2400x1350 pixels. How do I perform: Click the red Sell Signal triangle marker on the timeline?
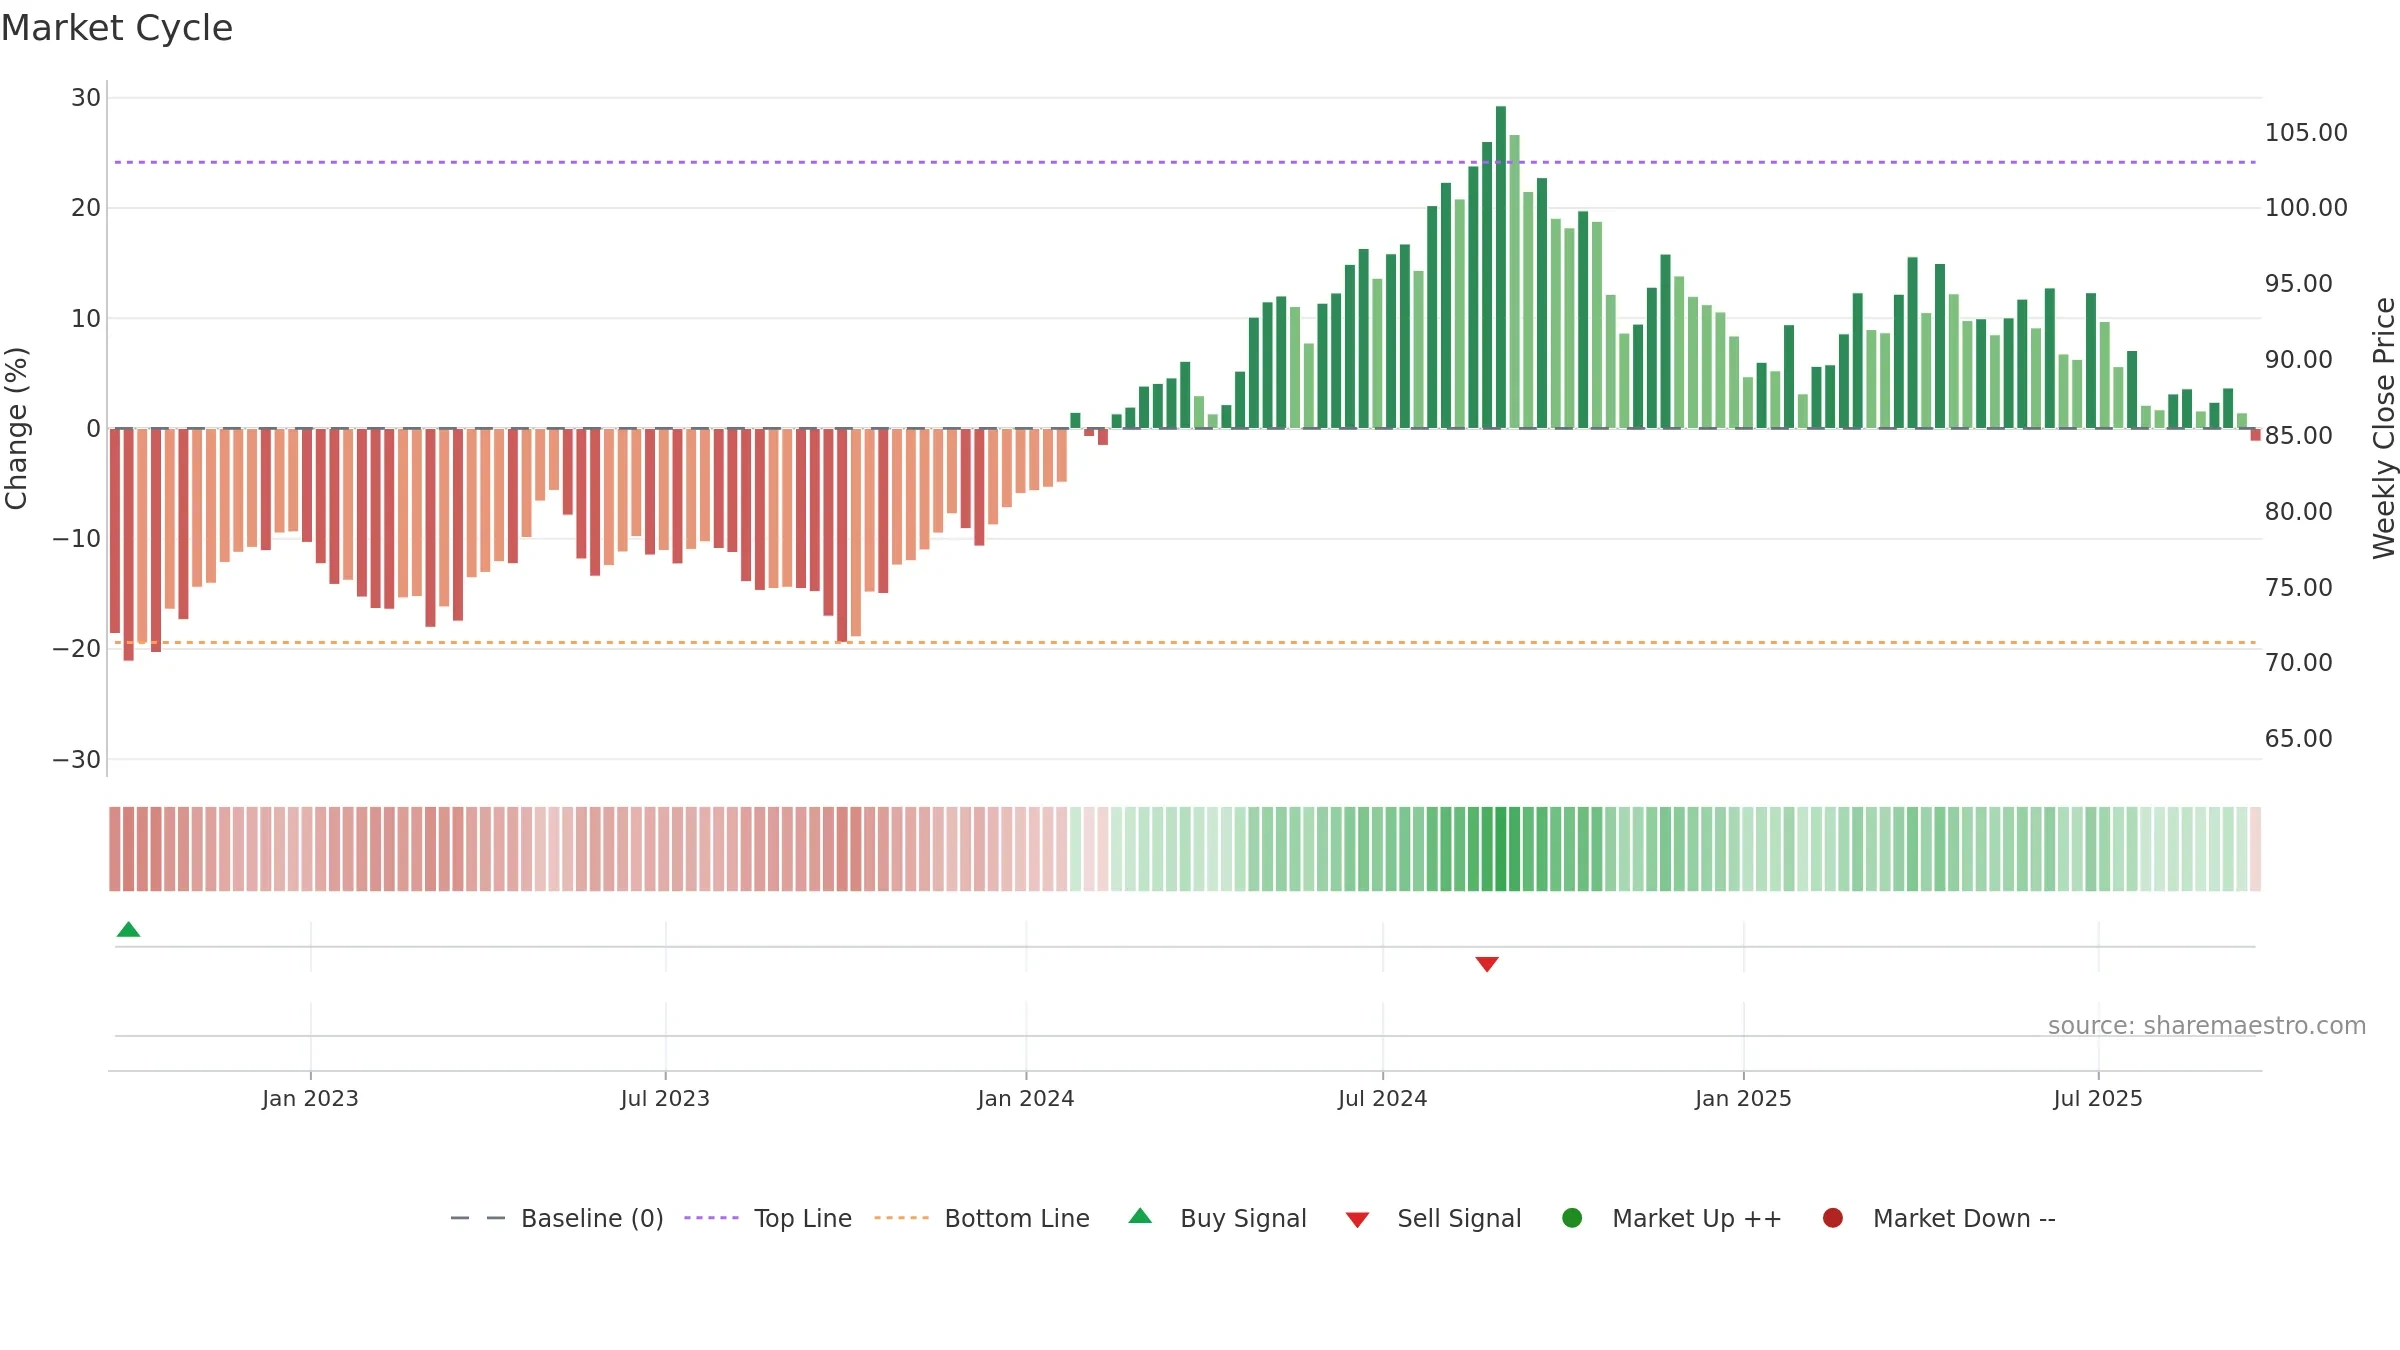click(x=1487, y=964)
